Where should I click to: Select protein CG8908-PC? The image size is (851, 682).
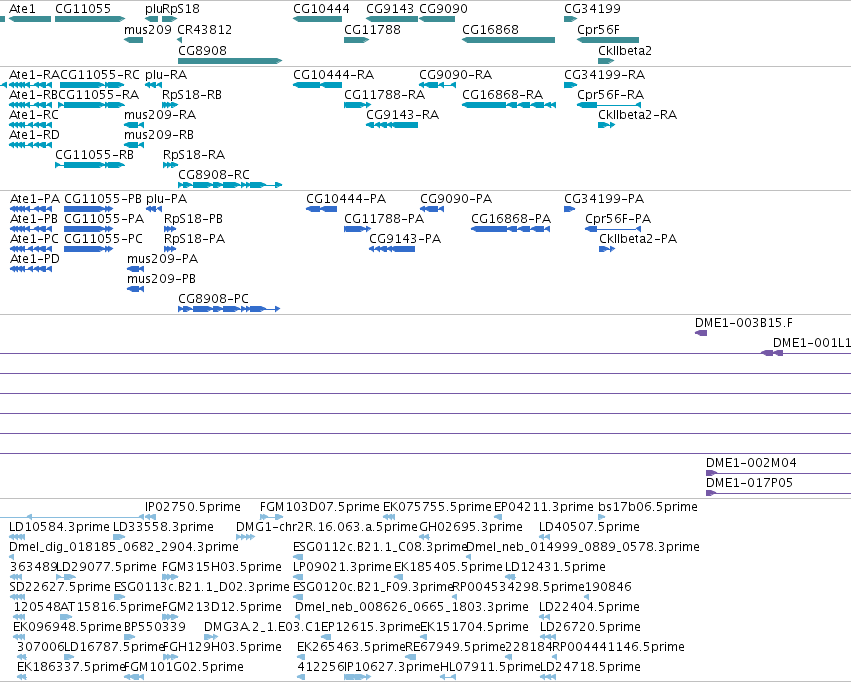229,309
